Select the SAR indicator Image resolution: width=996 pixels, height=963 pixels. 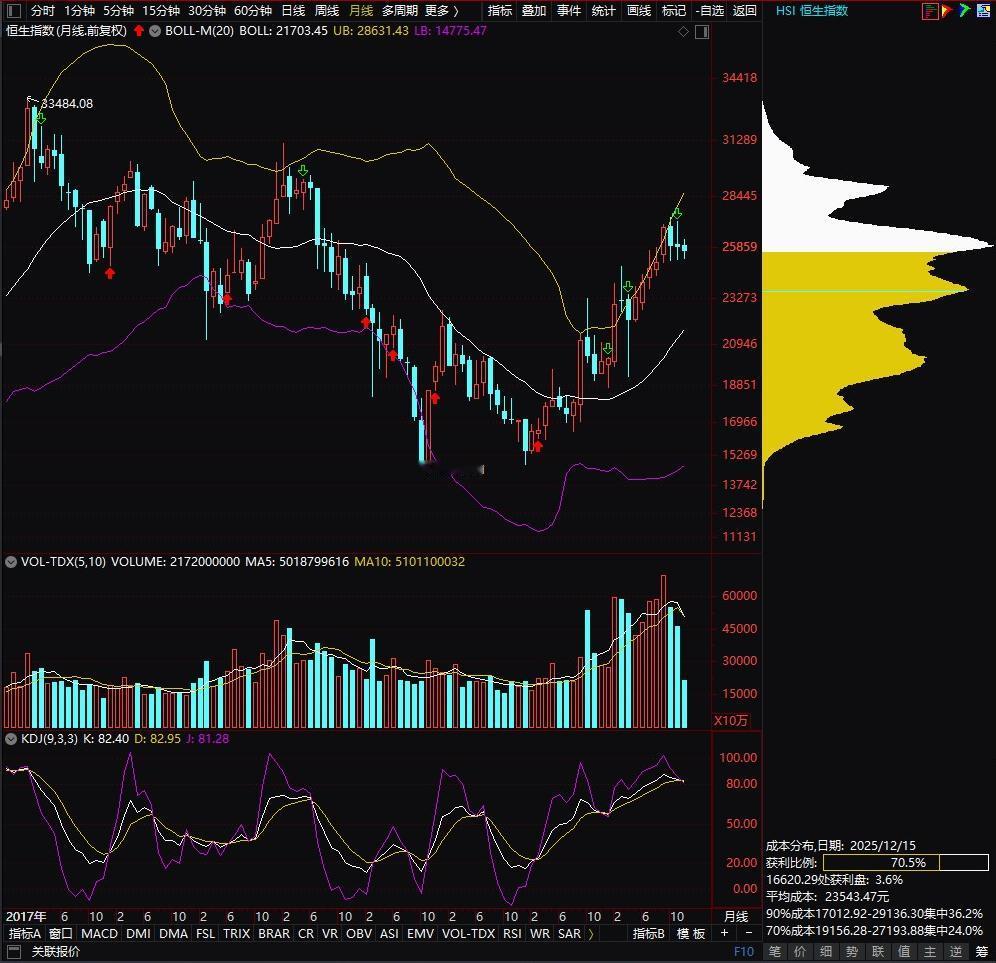click(x=569, y=934)
